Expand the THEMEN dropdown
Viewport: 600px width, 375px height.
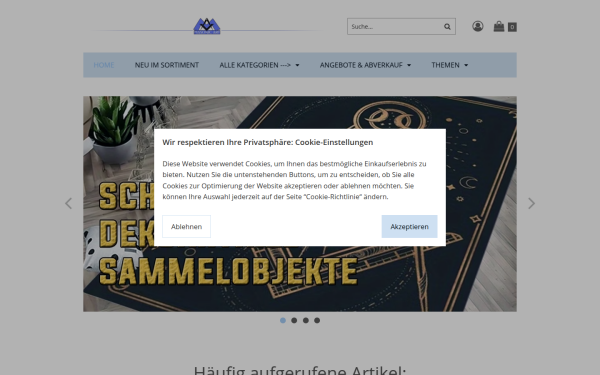[450, 65]
